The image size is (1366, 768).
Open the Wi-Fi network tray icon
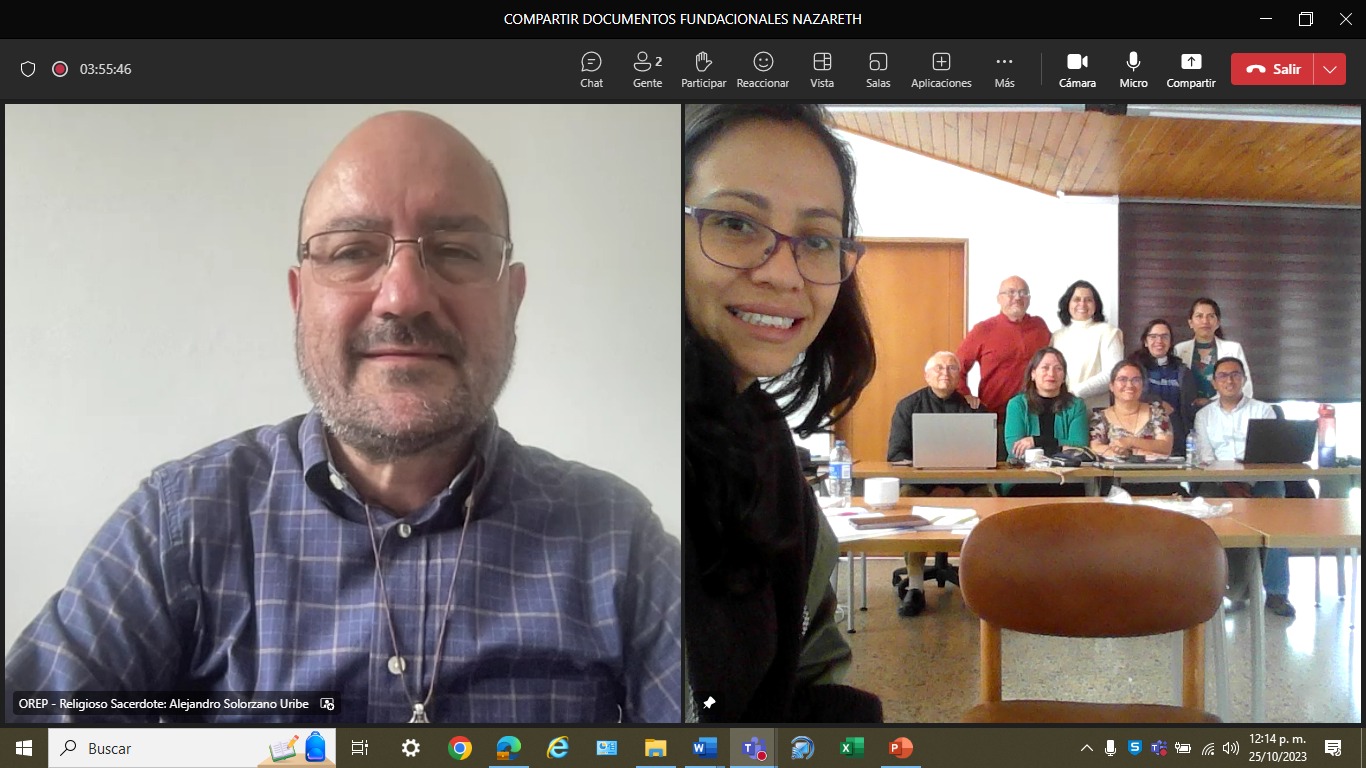tap(1208, 748)
